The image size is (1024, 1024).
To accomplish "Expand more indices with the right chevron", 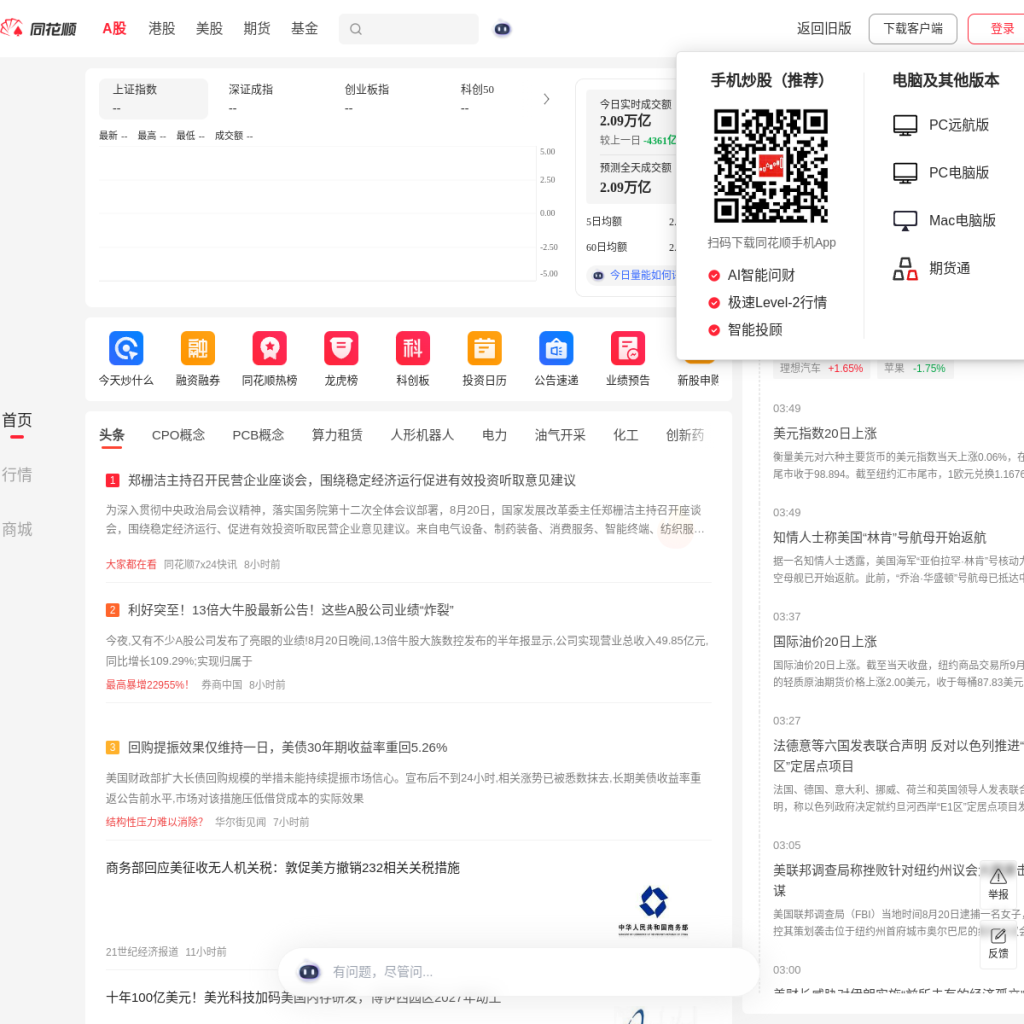I will pyautogui.click(x=547, y=99).
